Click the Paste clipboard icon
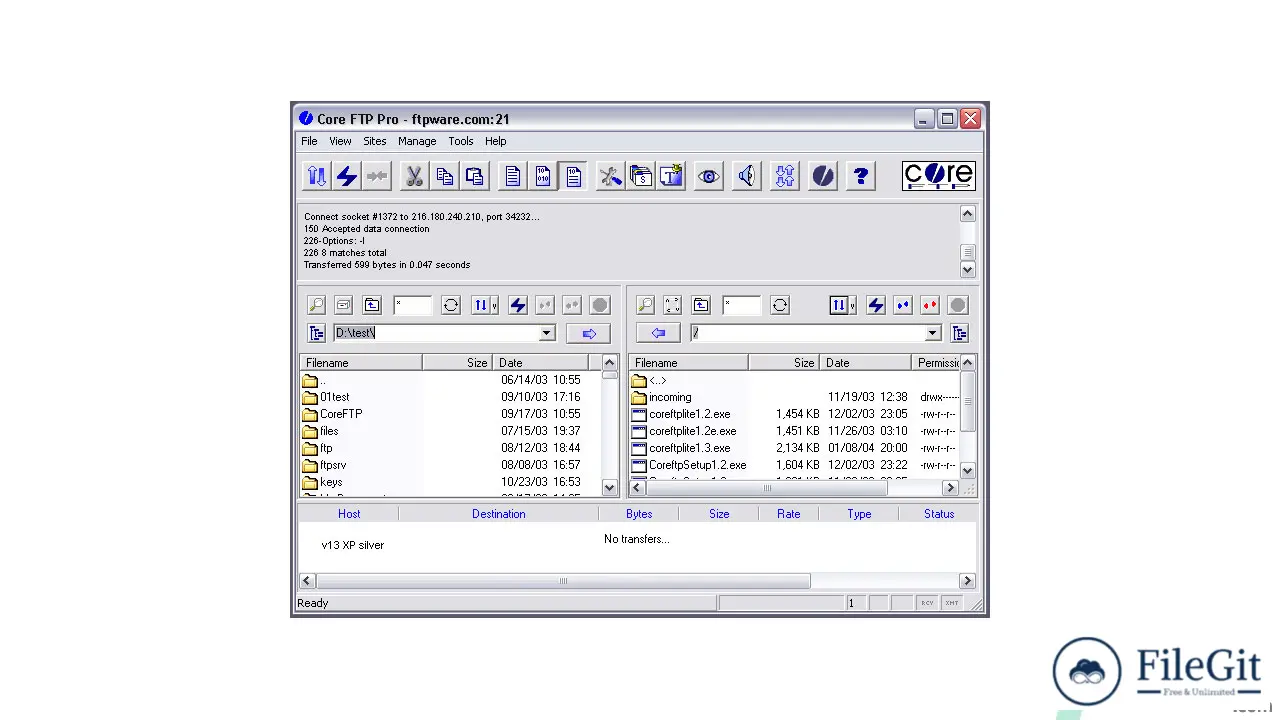This screenshot has width=1280, height=720. 474,177
